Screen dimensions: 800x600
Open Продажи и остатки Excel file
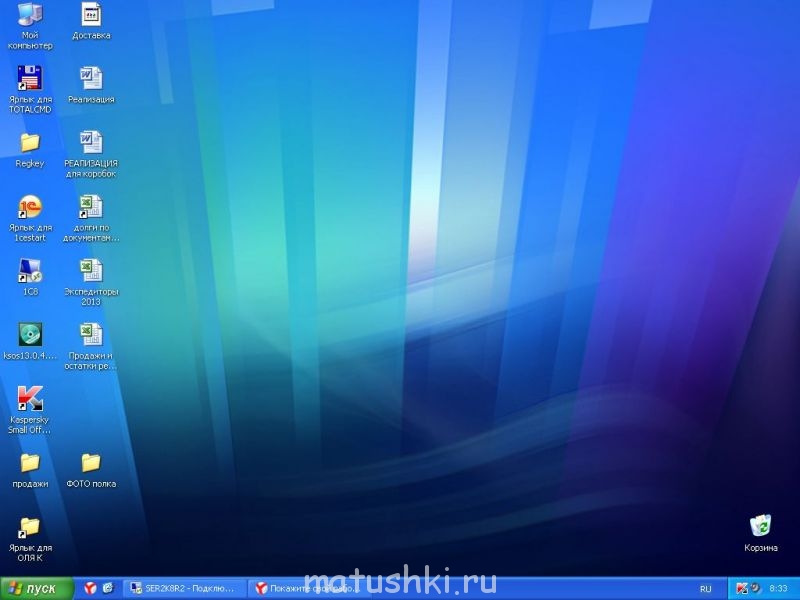tap(91, 334)
